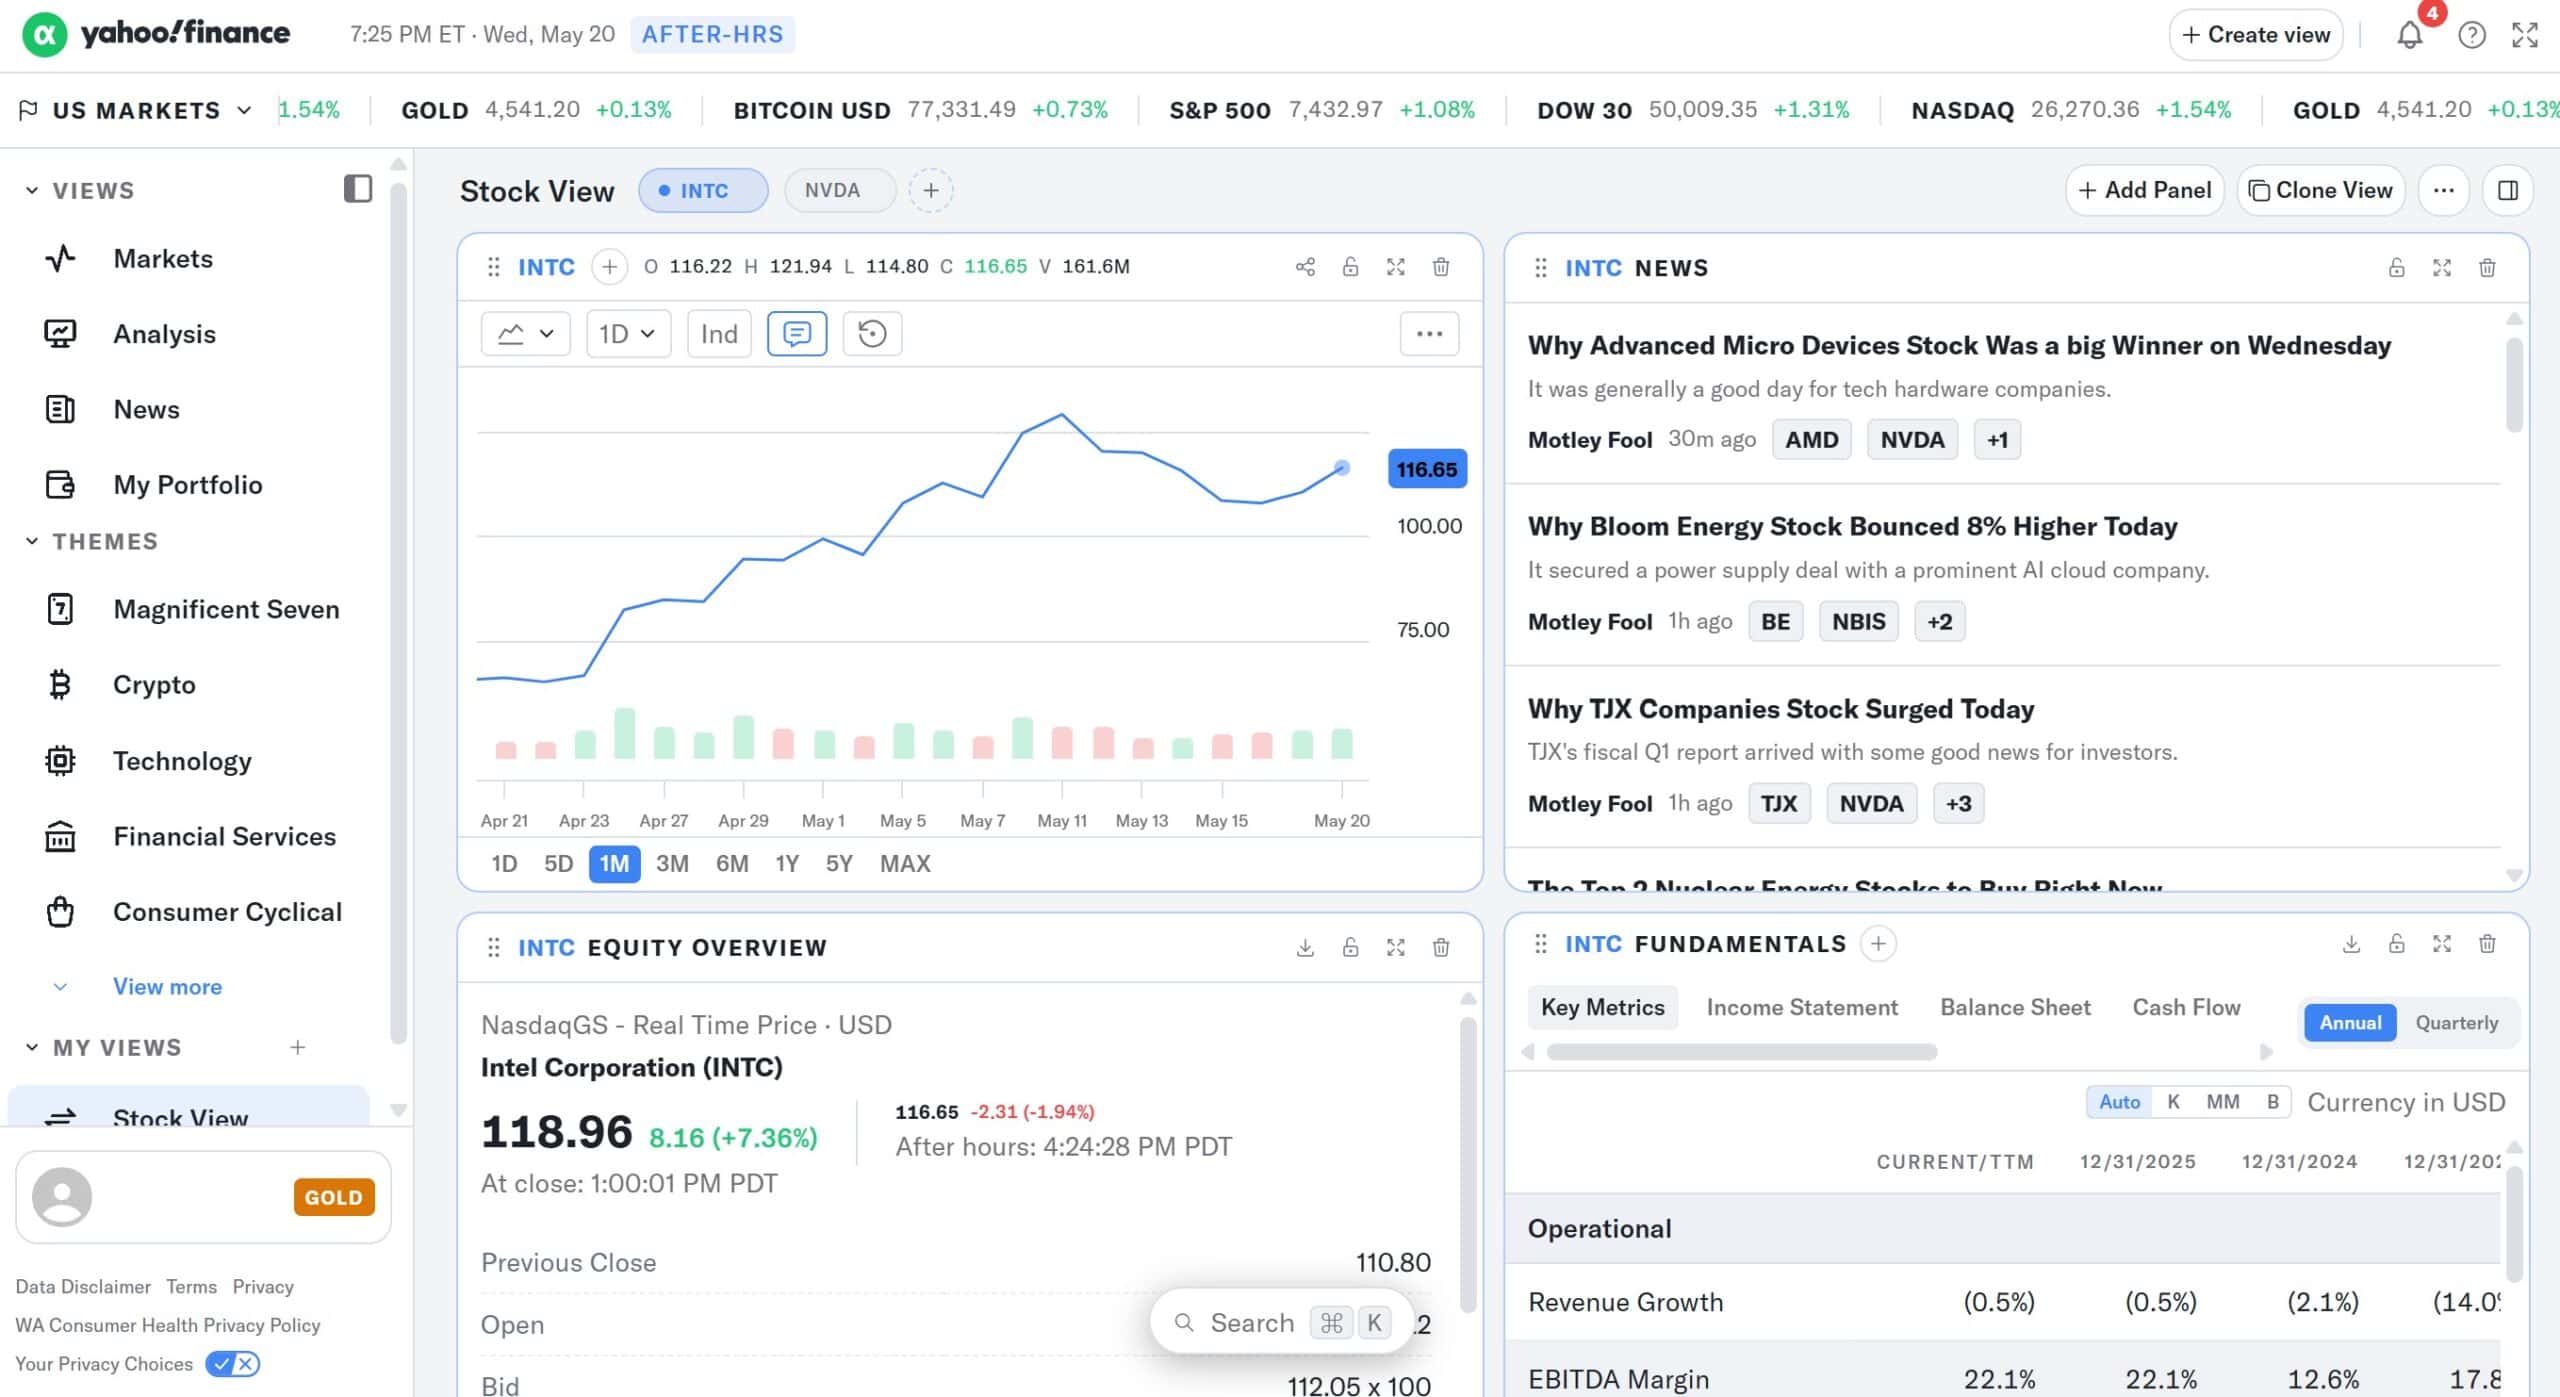Switch to Income Statement tab
The width and height of the screenshot is (2560, 1397).
click(1801, 1008)
